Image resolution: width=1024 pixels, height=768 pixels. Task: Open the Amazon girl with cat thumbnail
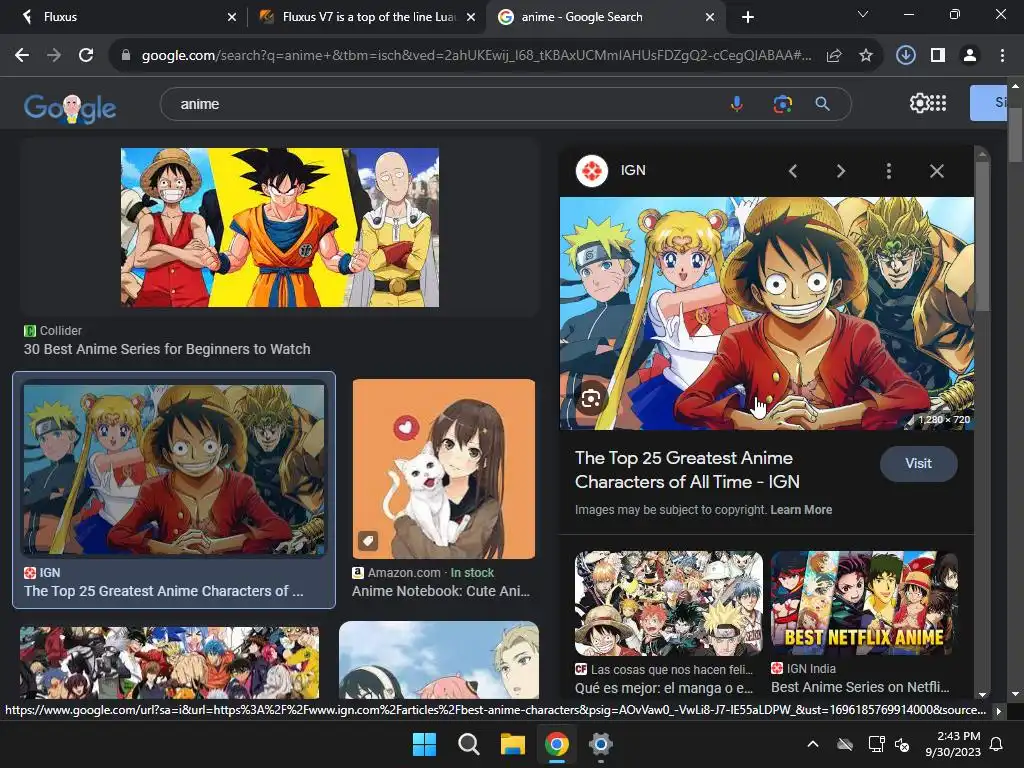click(443, 469)
